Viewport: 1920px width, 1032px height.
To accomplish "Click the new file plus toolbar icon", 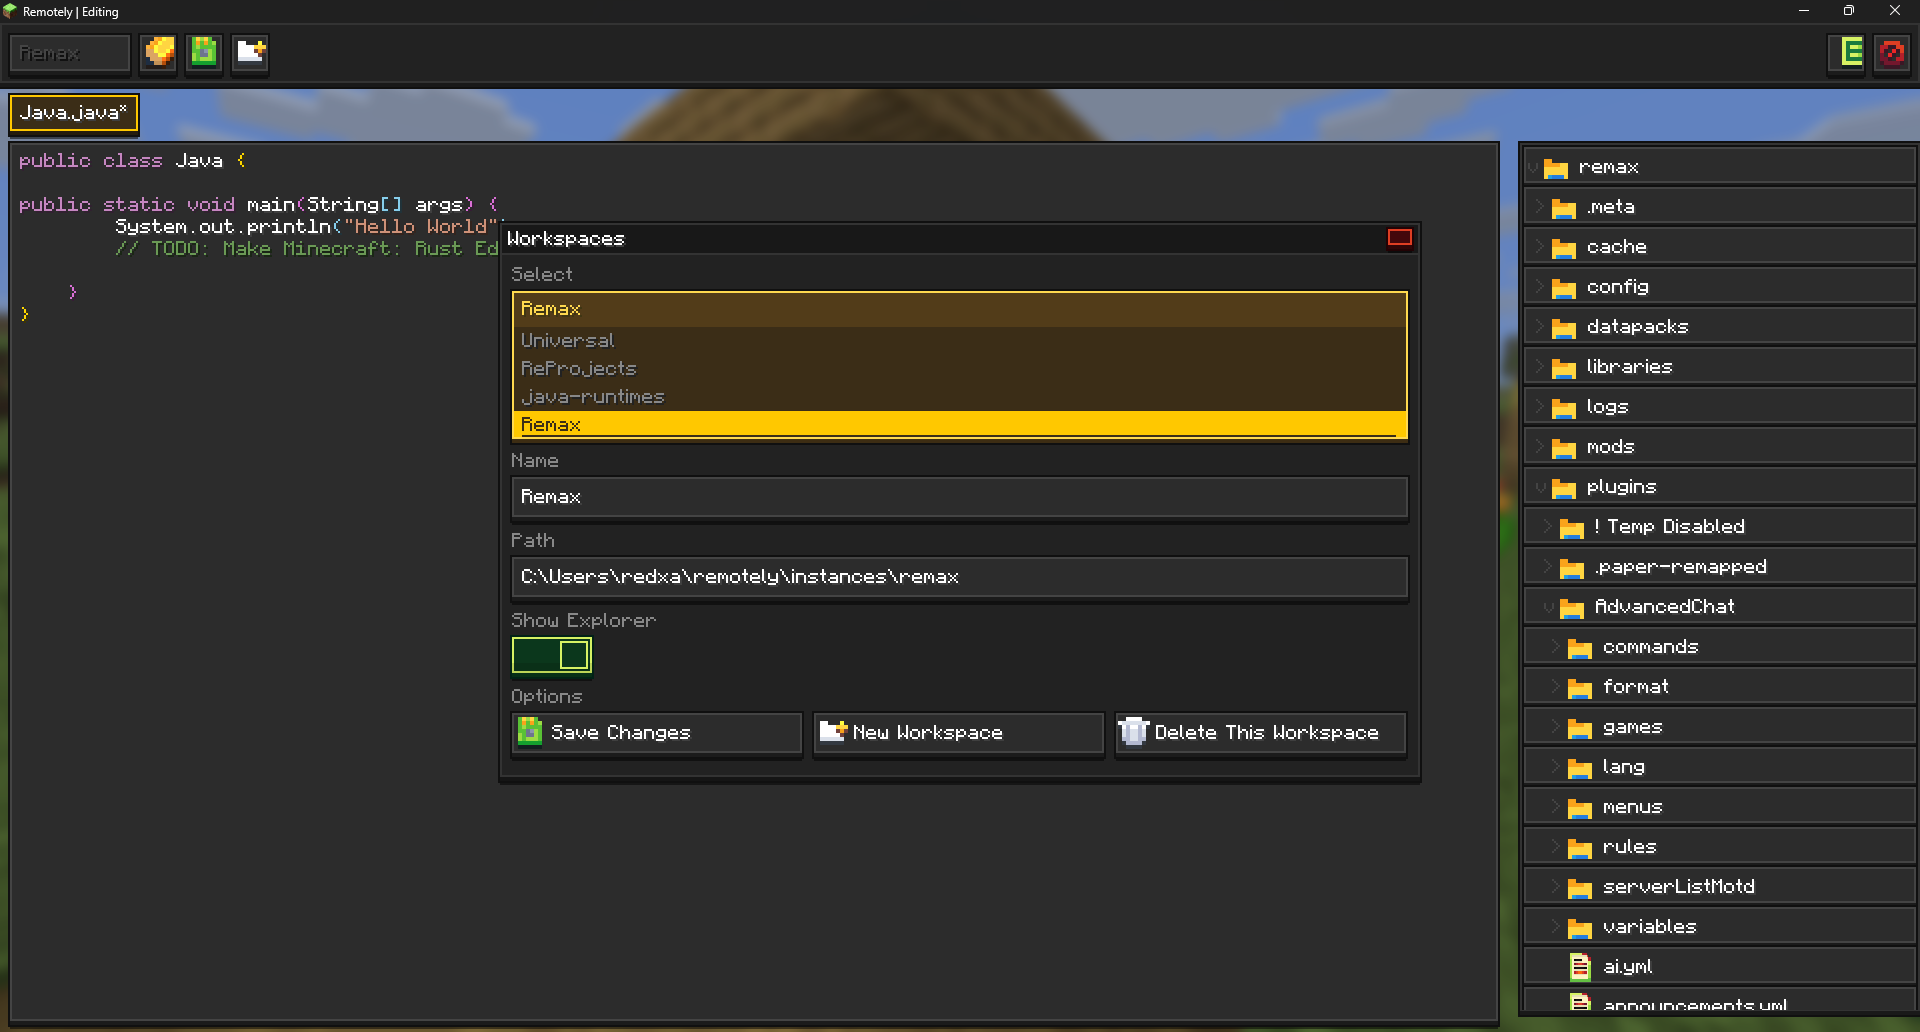I will pyautogui.click(x=250, y=52).
